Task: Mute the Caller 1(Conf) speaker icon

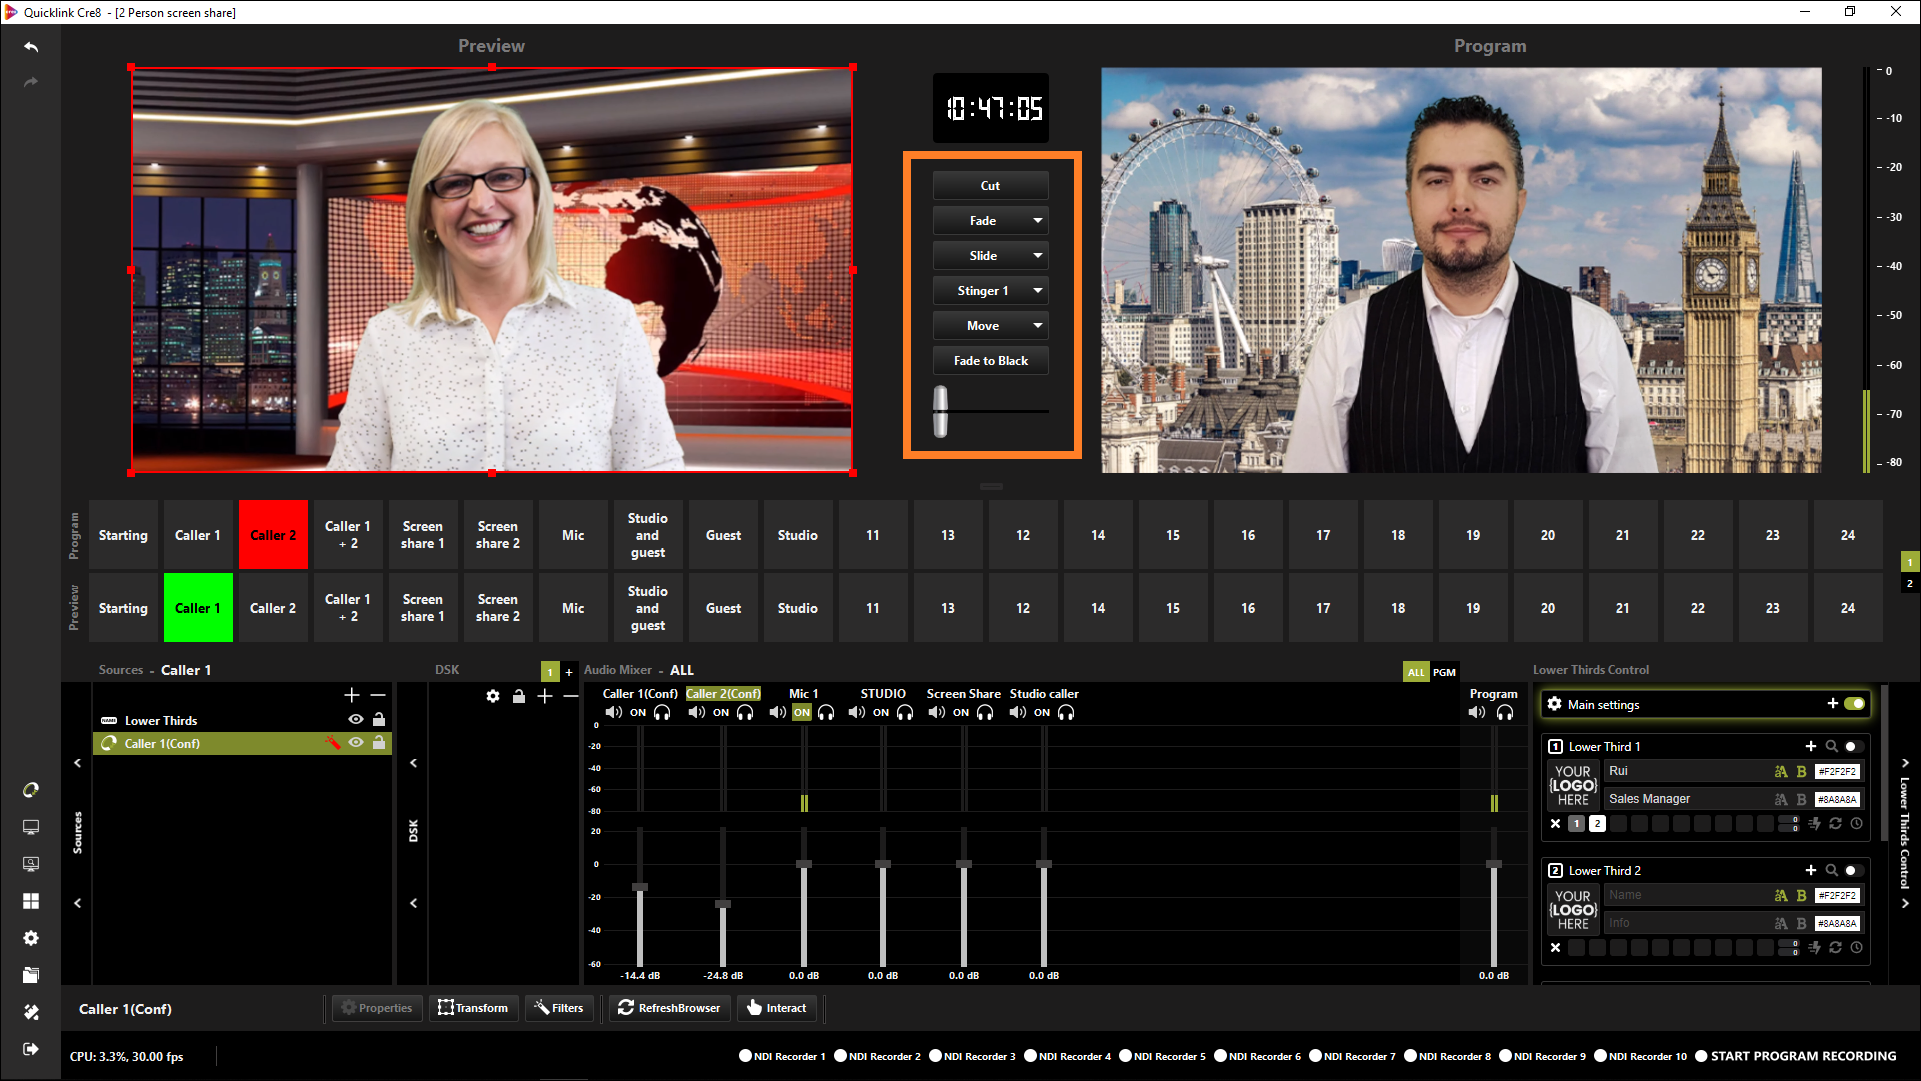Action: (613, 713)
